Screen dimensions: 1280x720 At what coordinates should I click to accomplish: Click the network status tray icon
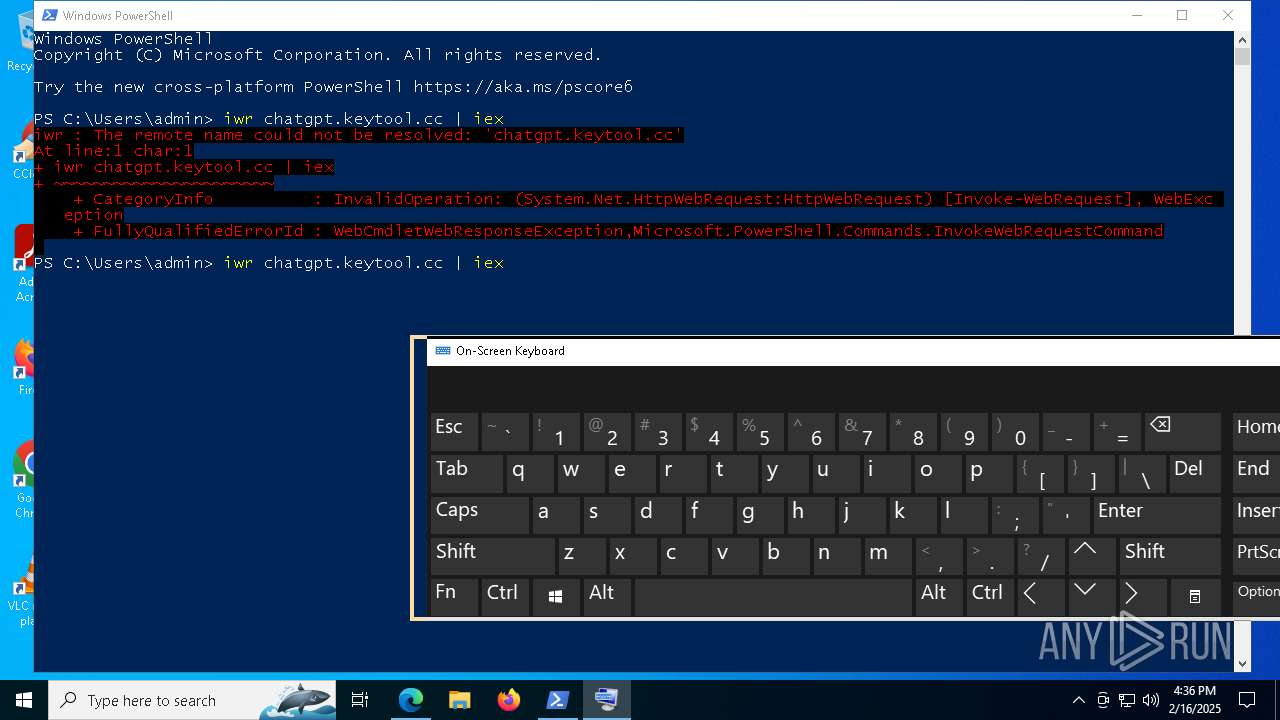[1127, 700]
